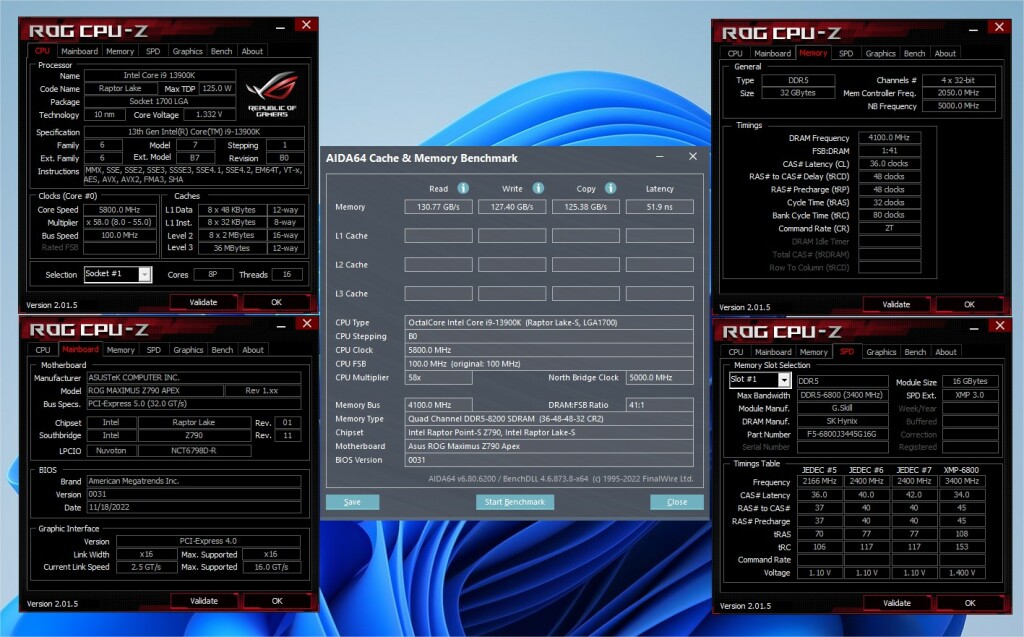Click the CAS# Latency 36.0 clocks value
The image size is (1024, 637).
click(889, 163)
